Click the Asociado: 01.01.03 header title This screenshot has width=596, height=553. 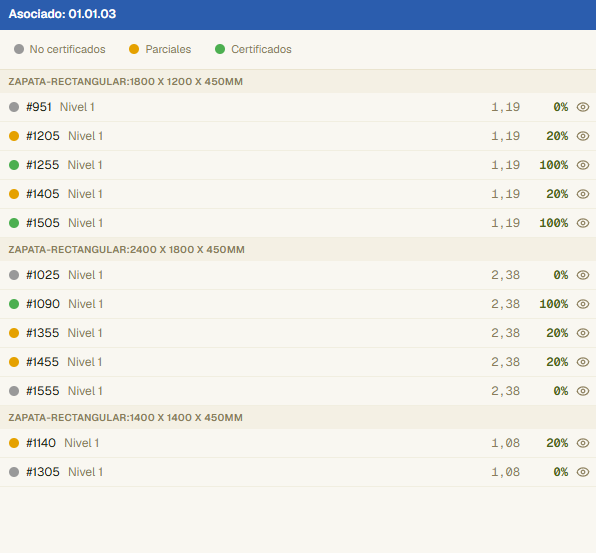tap(62, 14)
